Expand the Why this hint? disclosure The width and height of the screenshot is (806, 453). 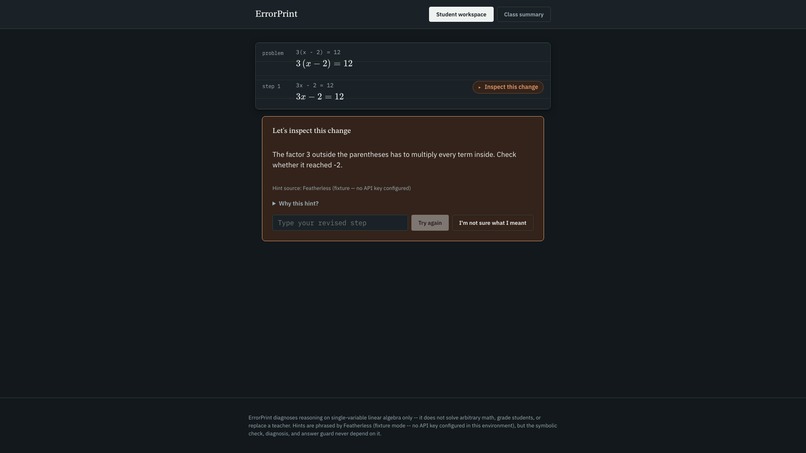[x=296, y=204]
